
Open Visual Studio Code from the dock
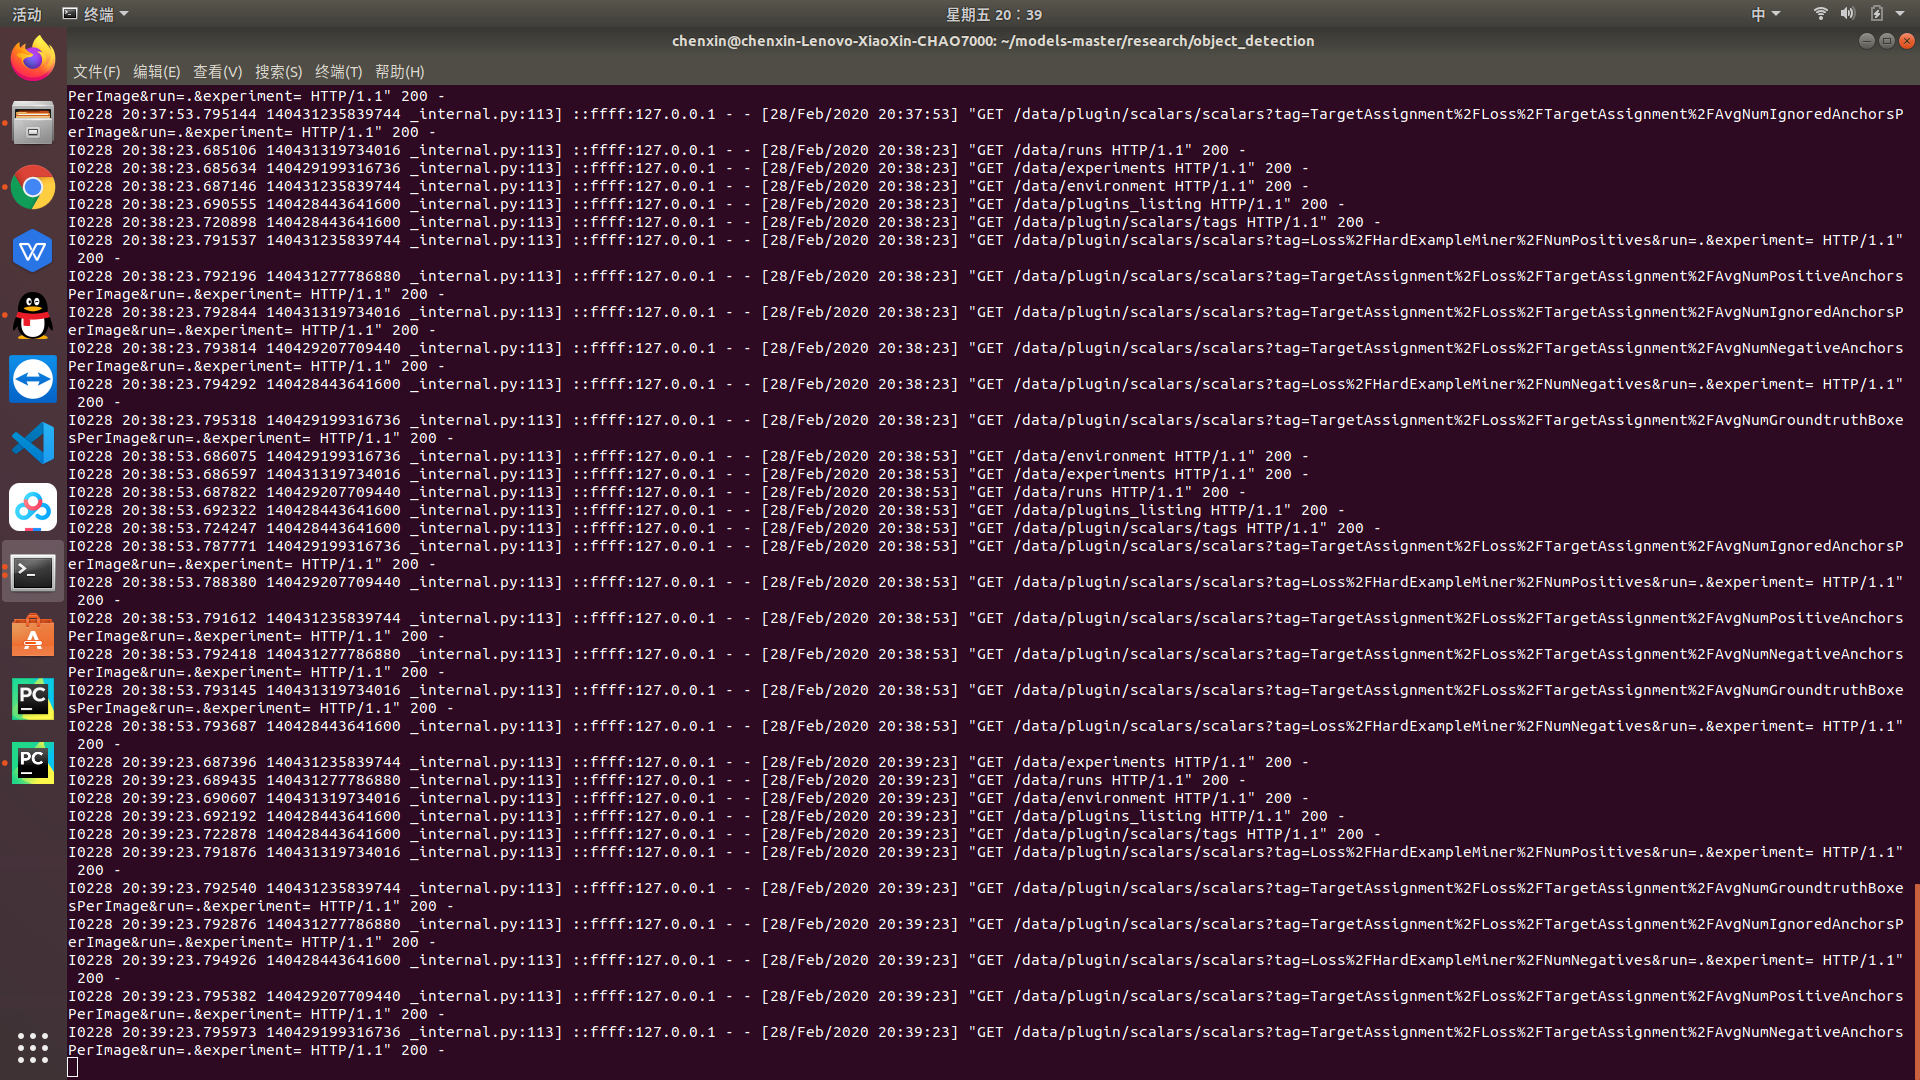pyautogui.click(x=33, y=443)
